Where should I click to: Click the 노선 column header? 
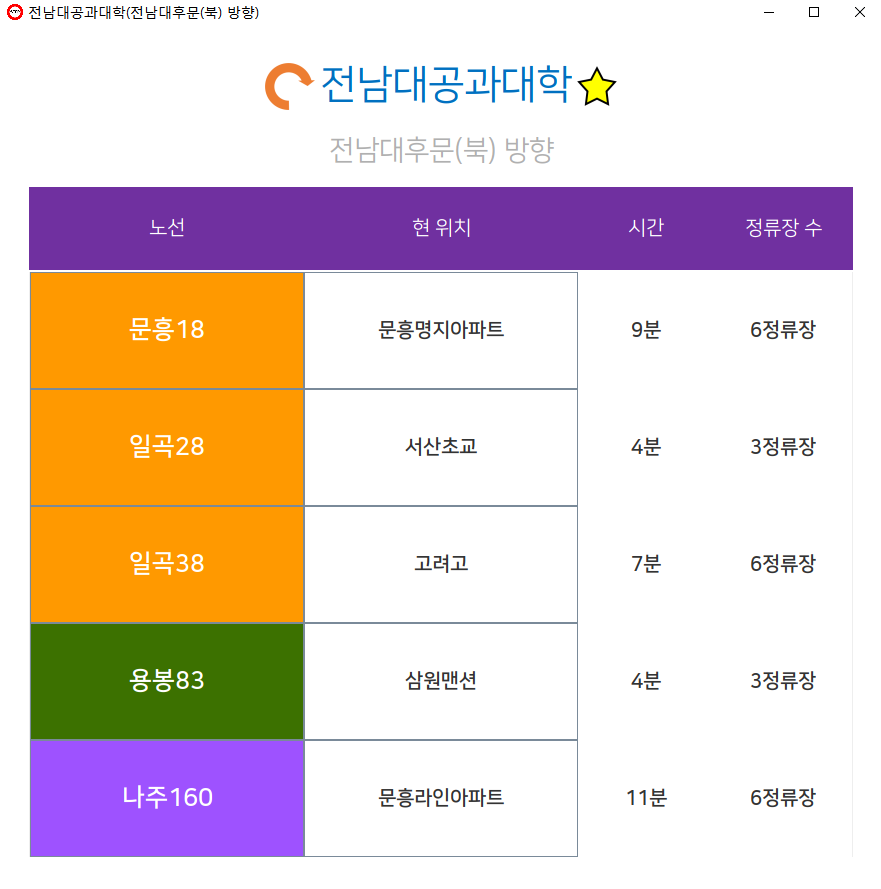(167, 227)
